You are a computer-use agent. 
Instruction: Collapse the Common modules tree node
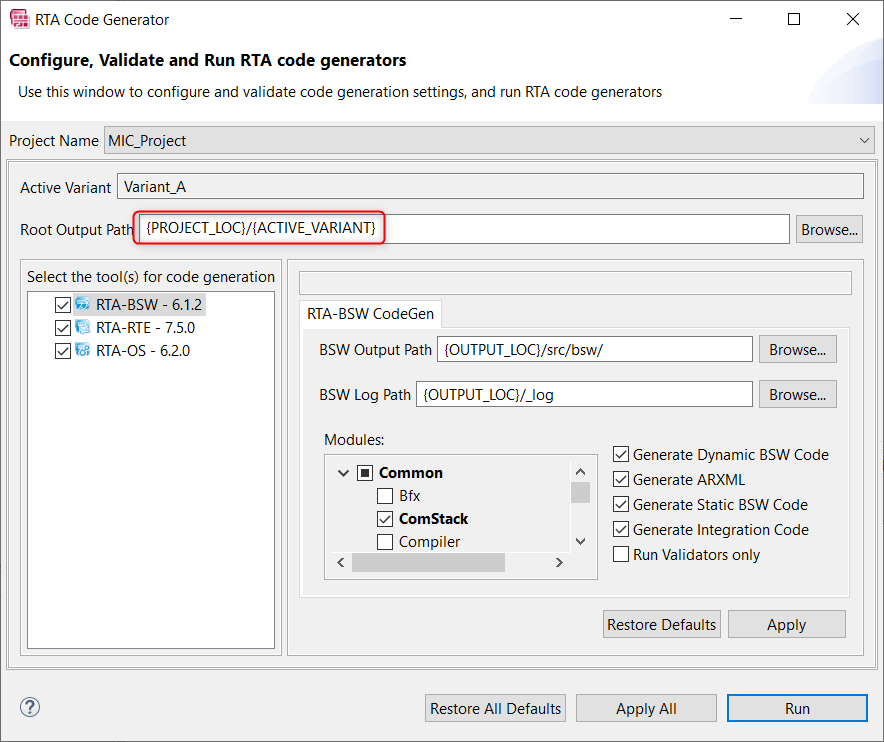coord(343,473)
